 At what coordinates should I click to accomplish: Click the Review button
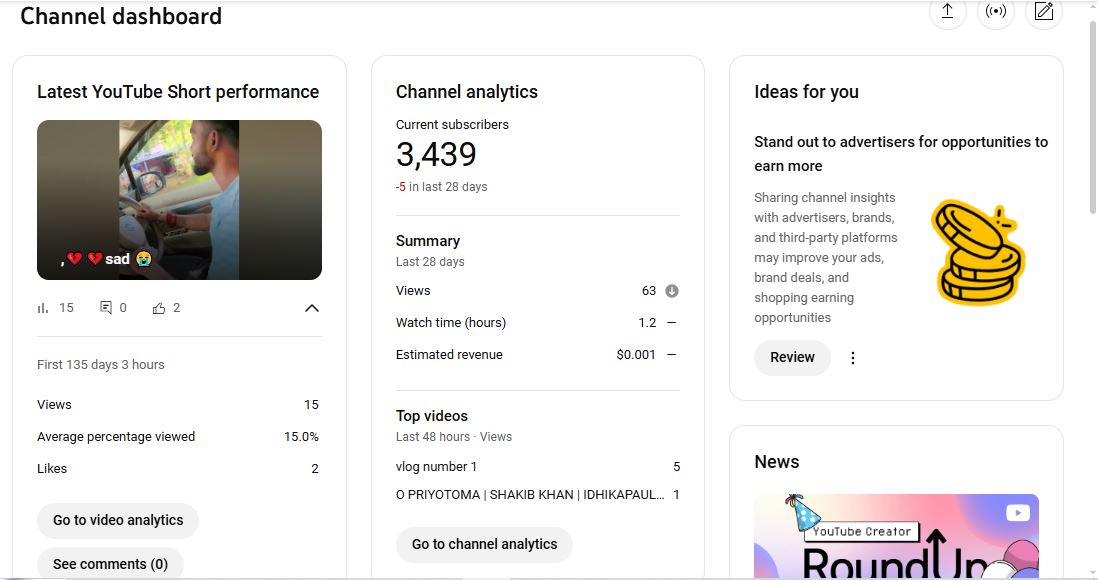(792, 357)
